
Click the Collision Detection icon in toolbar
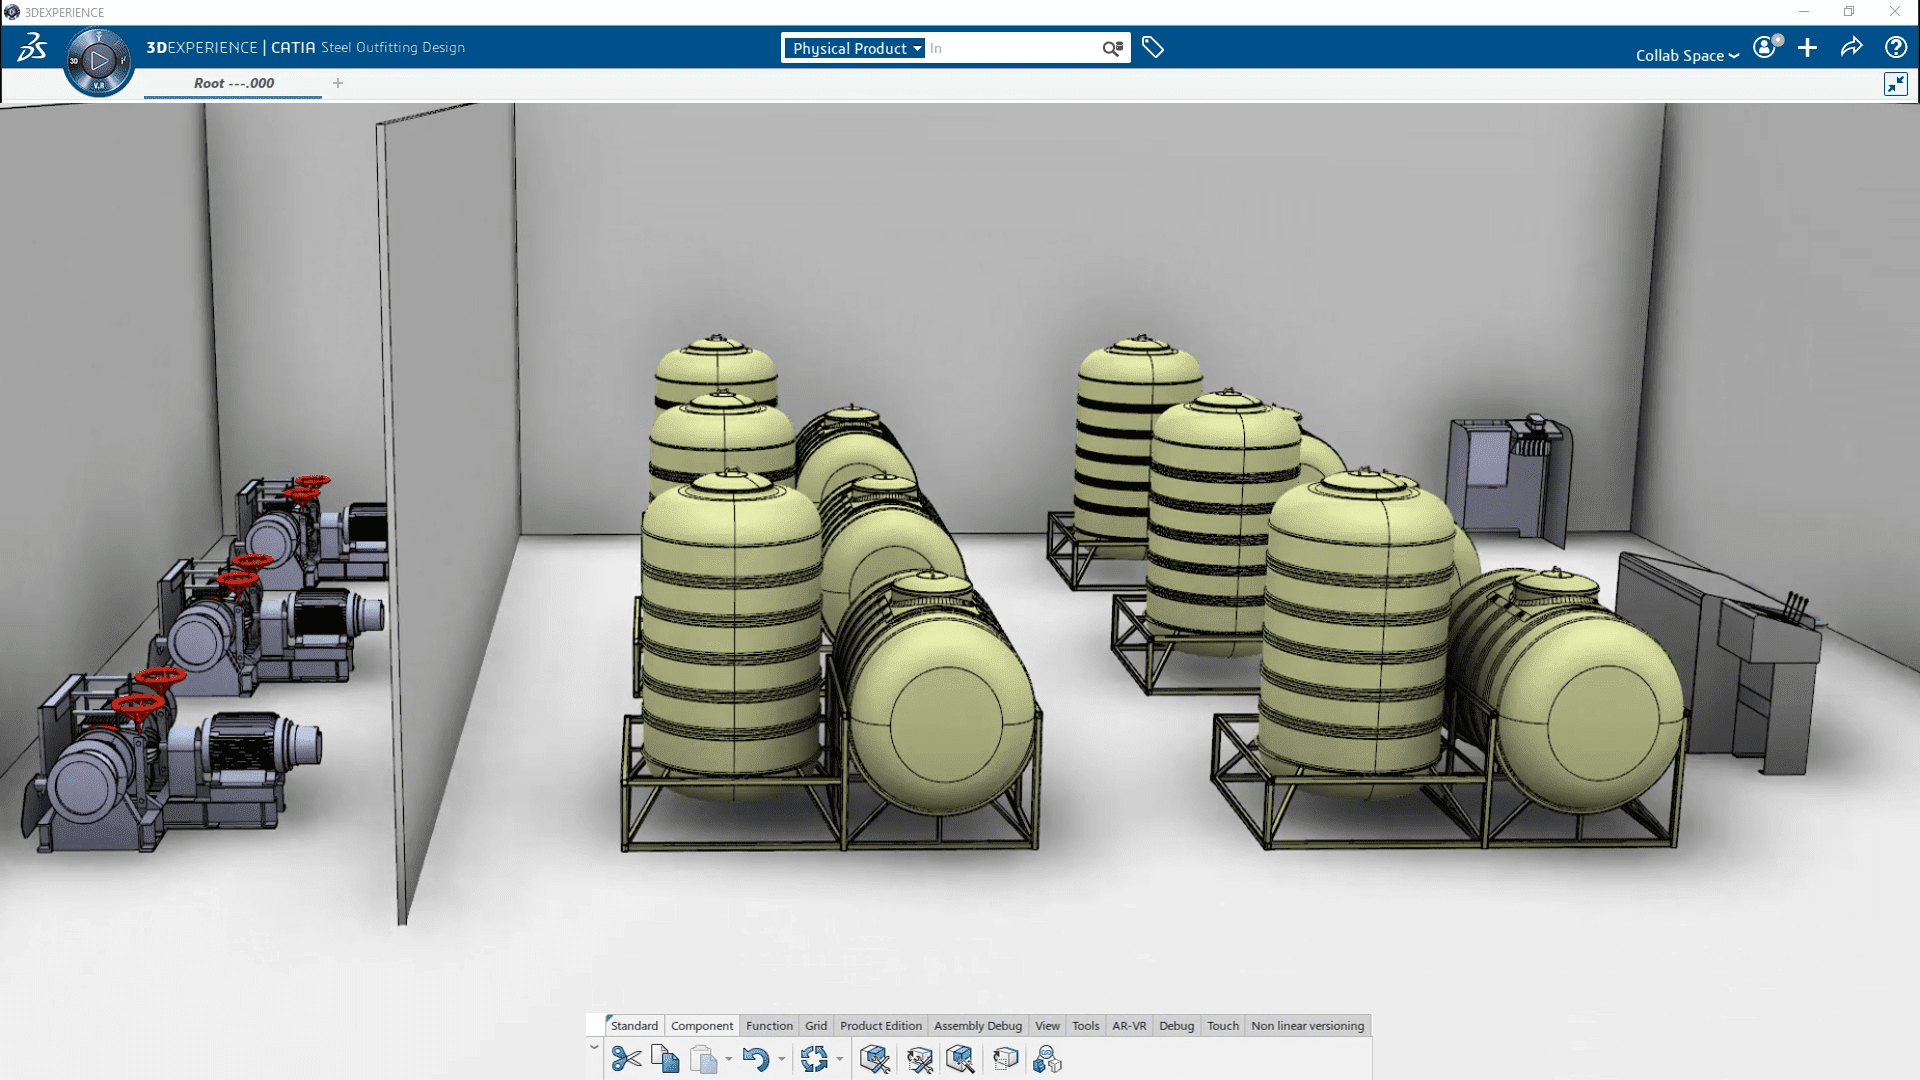pos(1047,1059)
